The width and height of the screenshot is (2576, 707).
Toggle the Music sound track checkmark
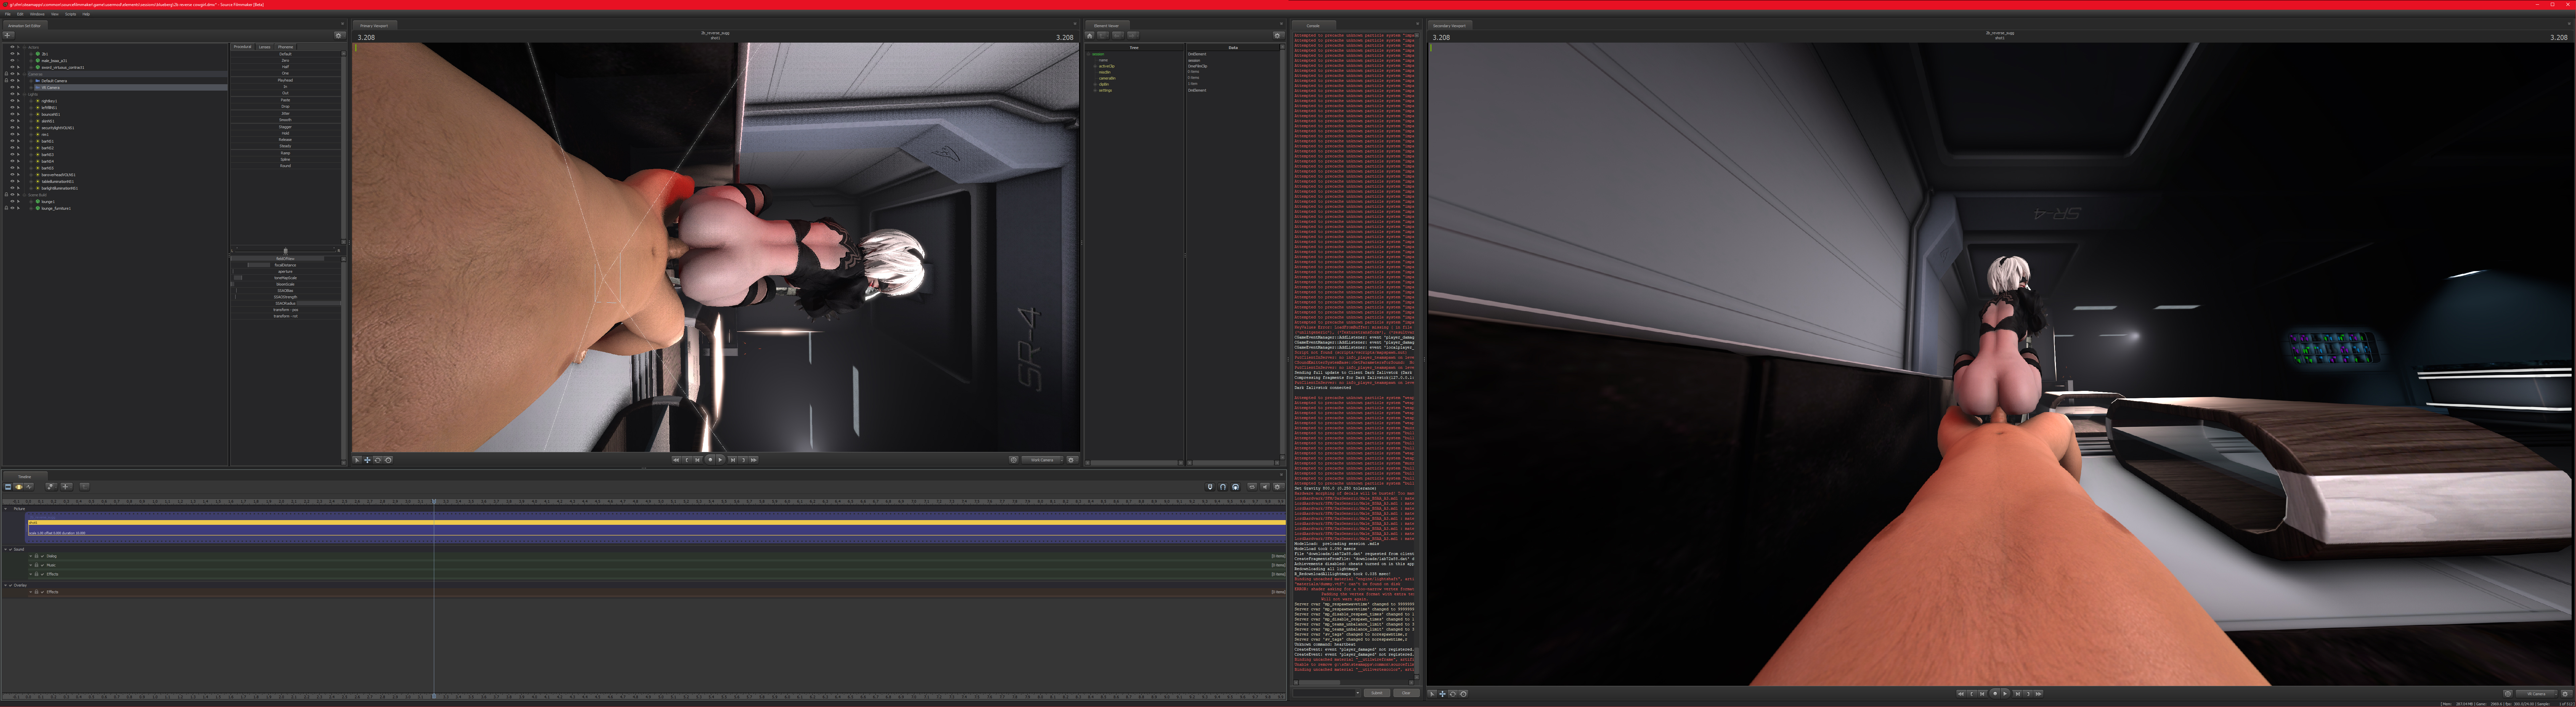(42, 565)
